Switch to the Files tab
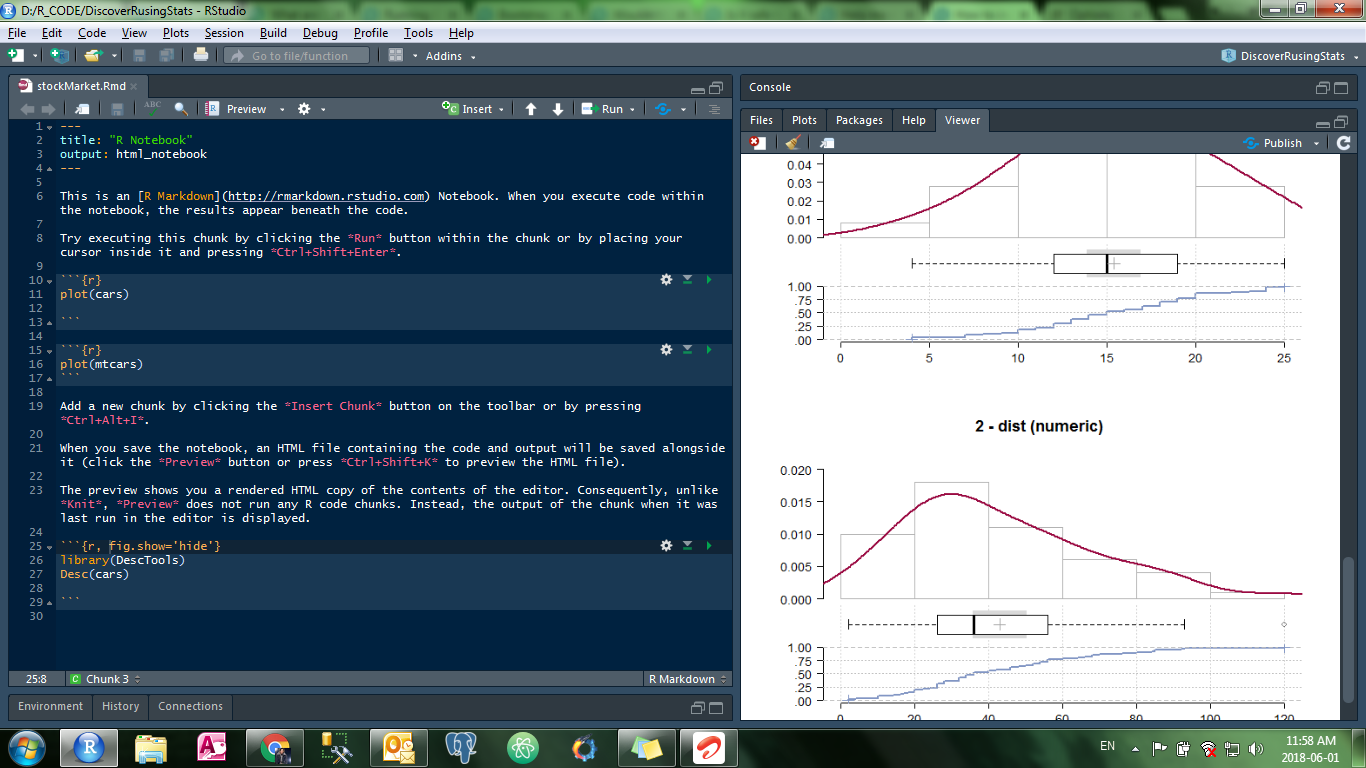This screenshot has height=768, width=1366. pos(761,120)
